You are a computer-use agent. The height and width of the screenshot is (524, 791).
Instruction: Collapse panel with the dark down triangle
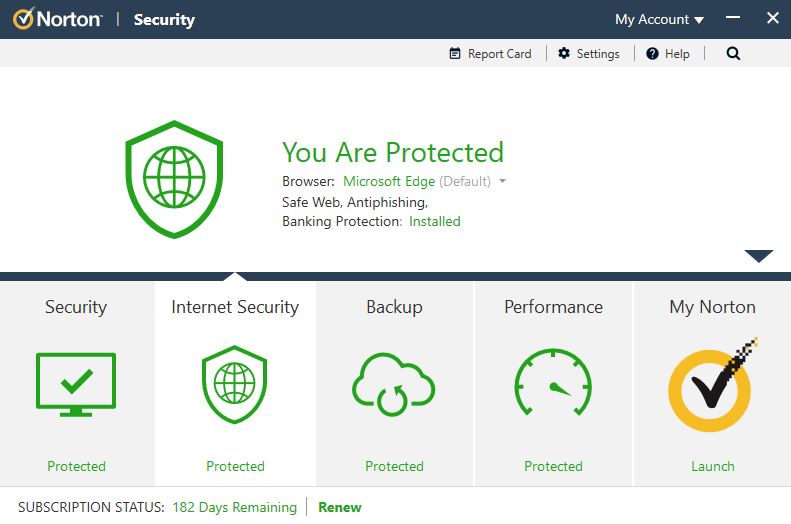(x=758, y=256)
